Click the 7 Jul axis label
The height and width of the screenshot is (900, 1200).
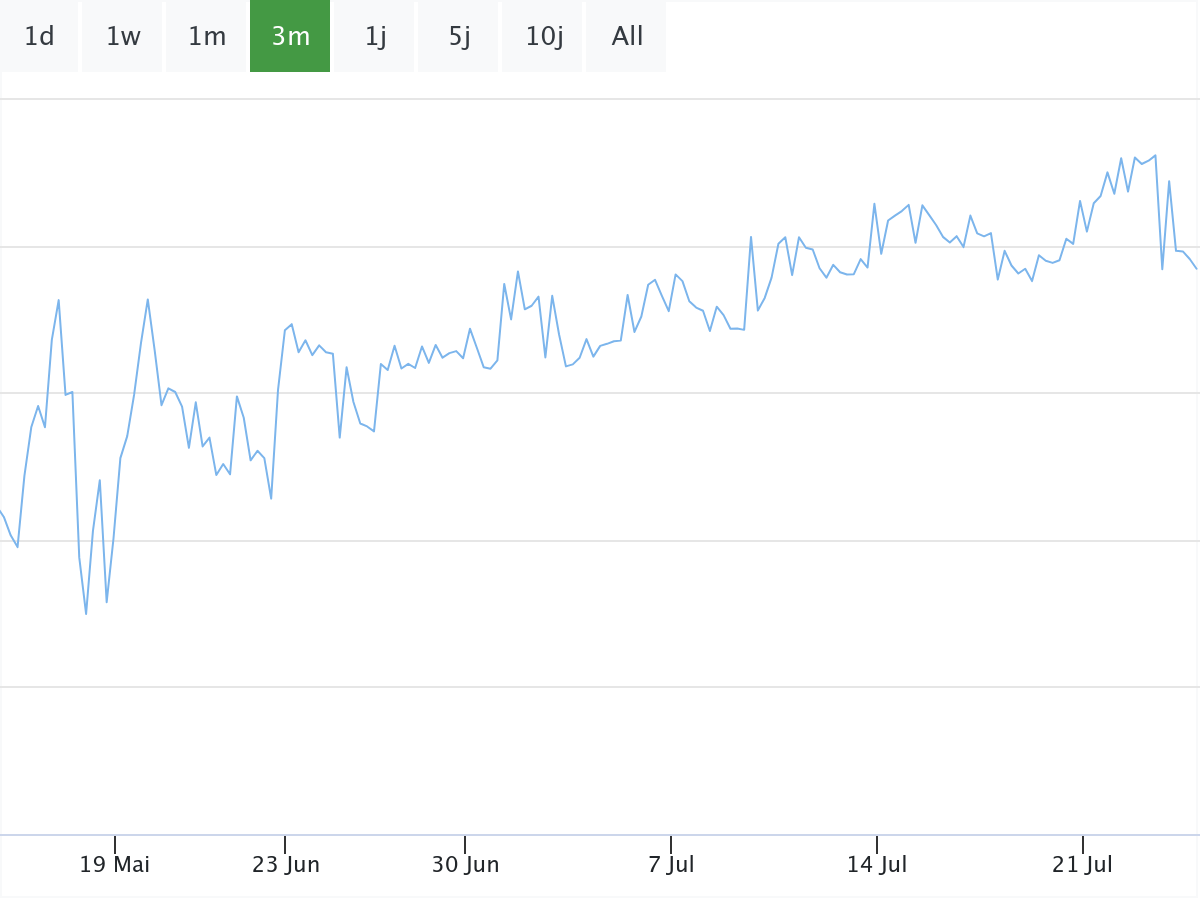click(671, 864)
